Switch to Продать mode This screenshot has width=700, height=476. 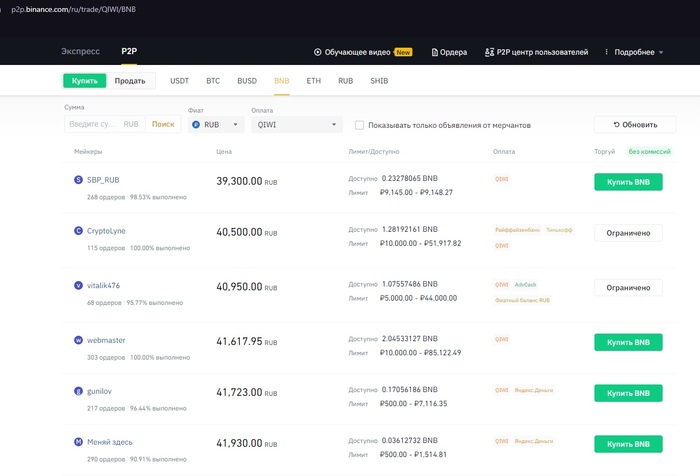(x=130, y=81)
